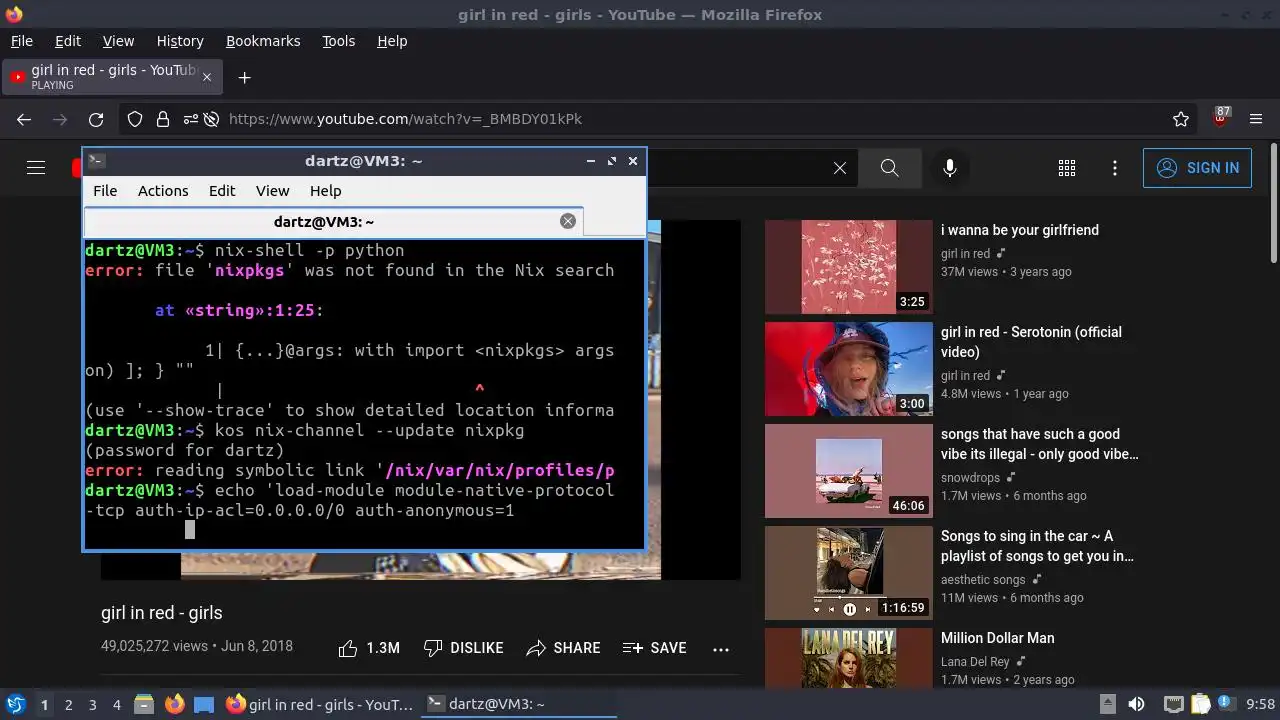1280x720 pixels.
Task: Save video to a playlist
Action: [x=654, y=648]
